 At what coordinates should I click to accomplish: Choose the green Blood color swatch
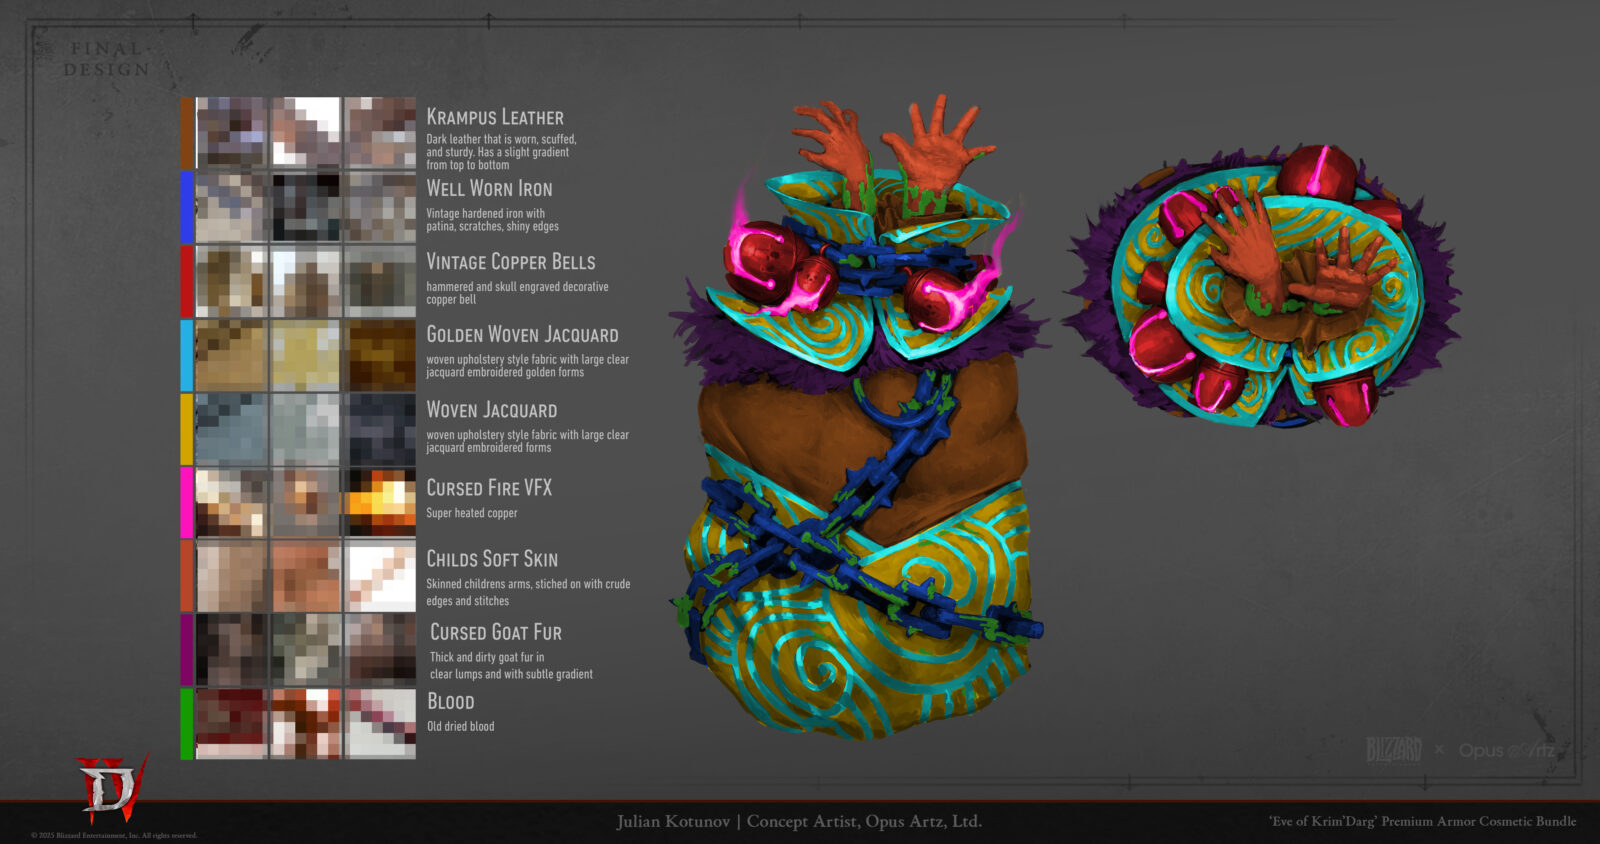point(187,723)
